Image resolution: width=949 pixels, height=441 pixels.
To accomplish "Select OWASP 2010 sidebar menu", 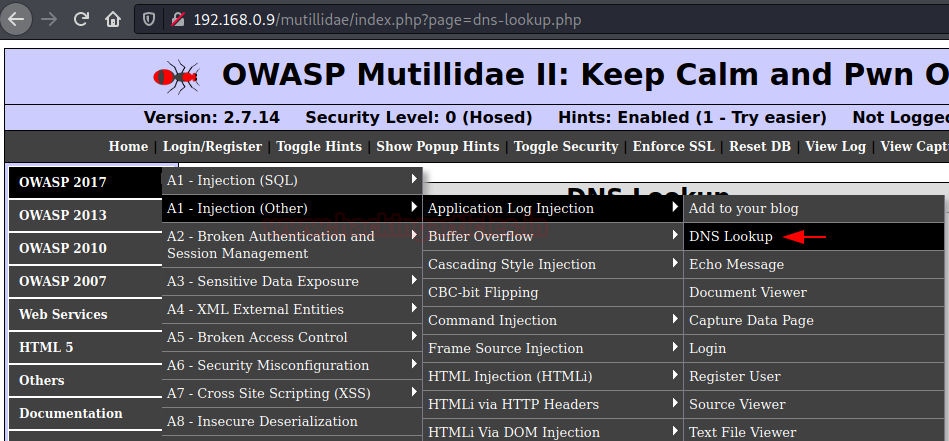I will [x=85, y=248].
